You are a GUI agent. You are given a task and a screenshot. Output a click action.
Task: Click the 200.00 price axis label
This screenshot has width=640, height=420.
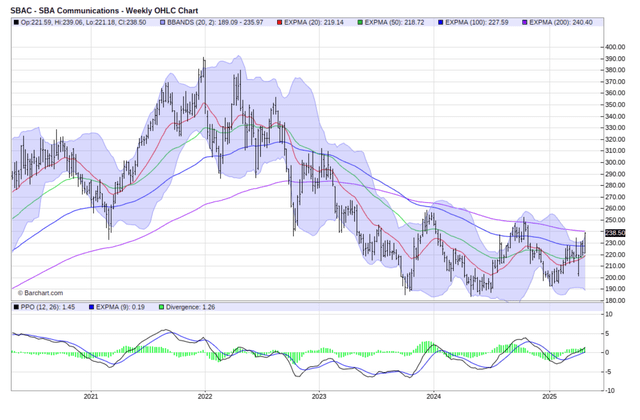[615, 278]
